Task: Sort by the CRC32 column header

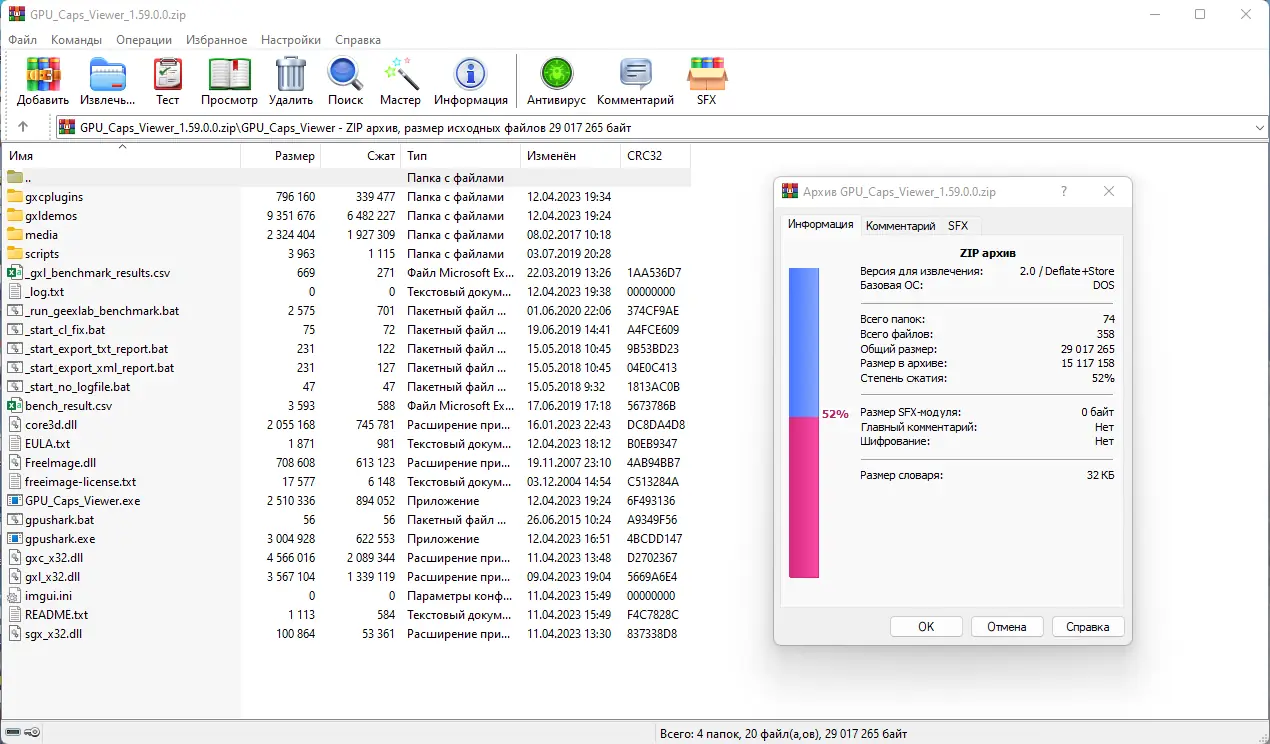Action: point(655,156)
